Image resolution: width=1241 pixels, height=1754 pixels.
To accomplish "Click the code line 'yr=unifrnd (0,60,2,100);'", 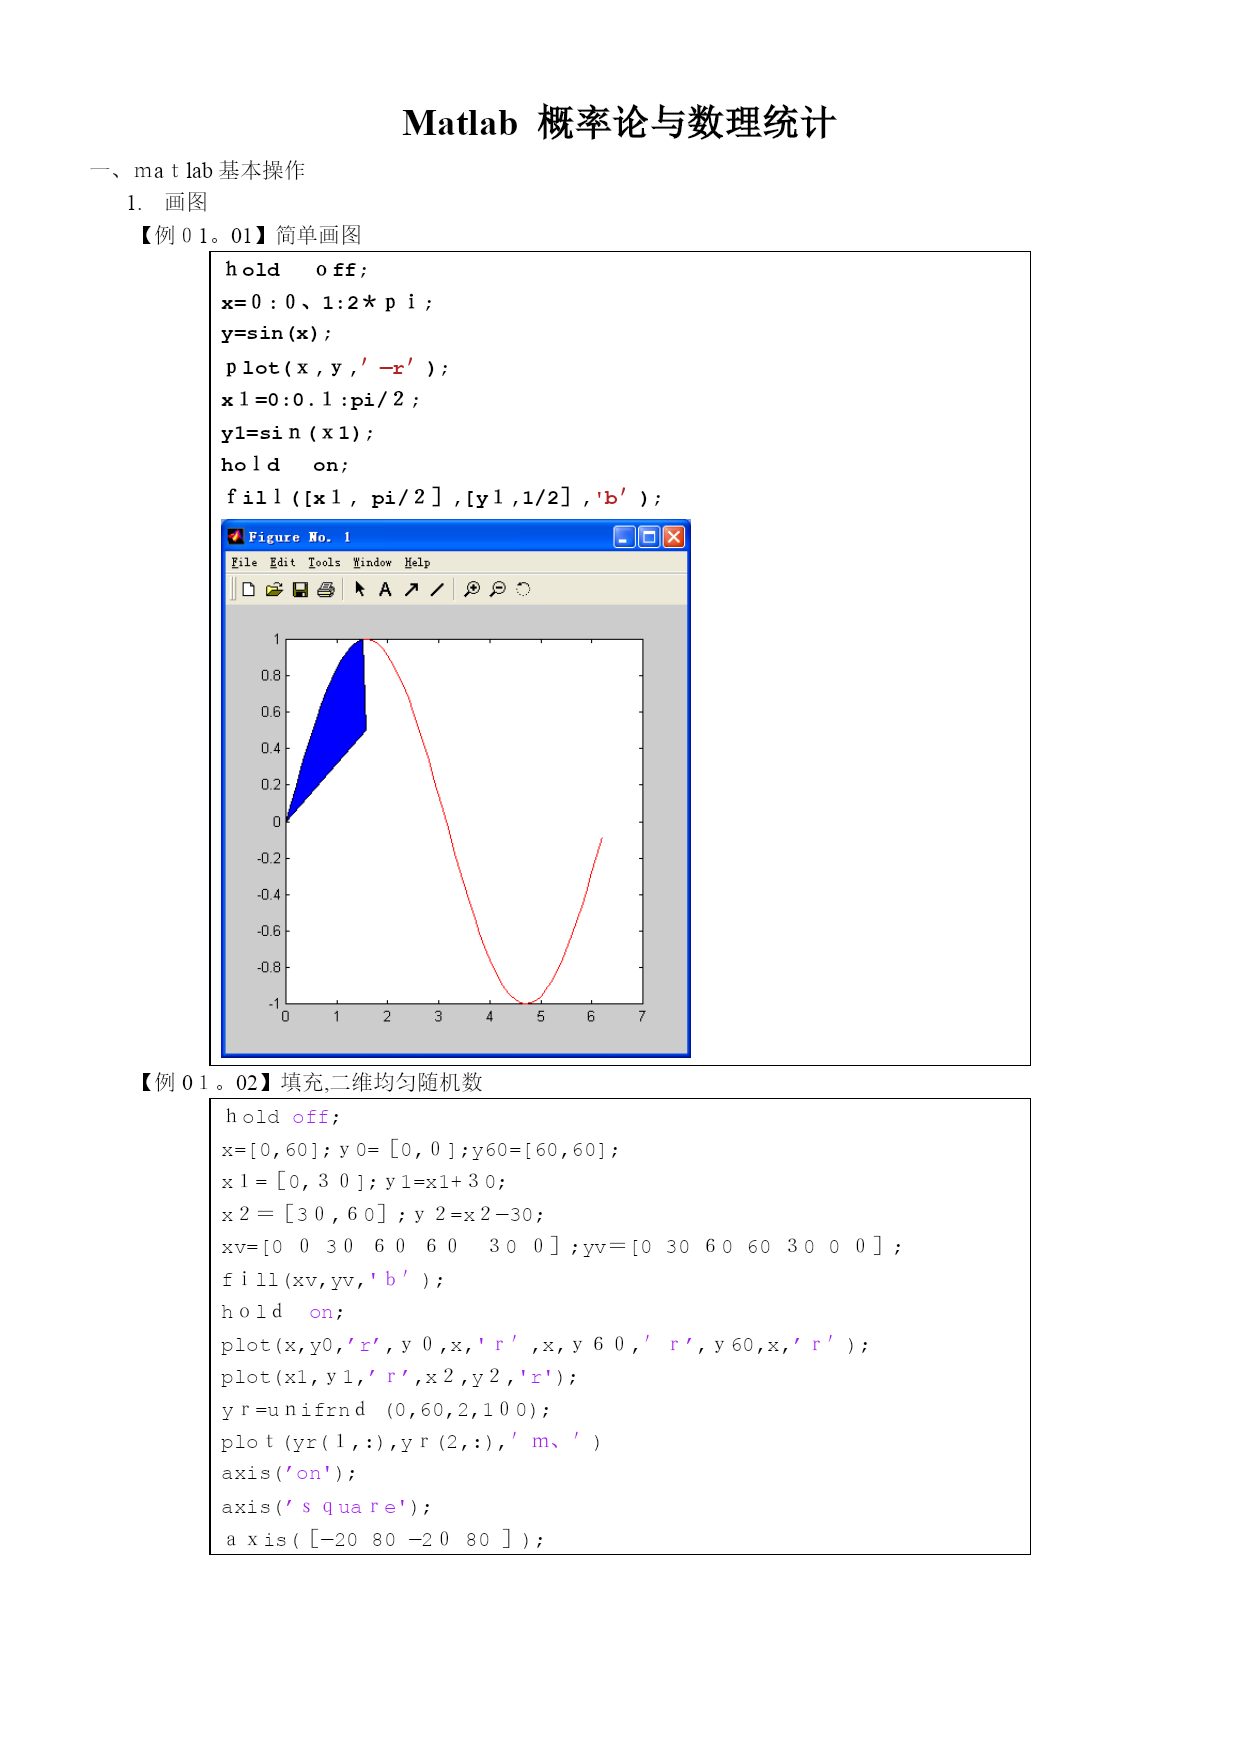I will tap(385, 1410).
